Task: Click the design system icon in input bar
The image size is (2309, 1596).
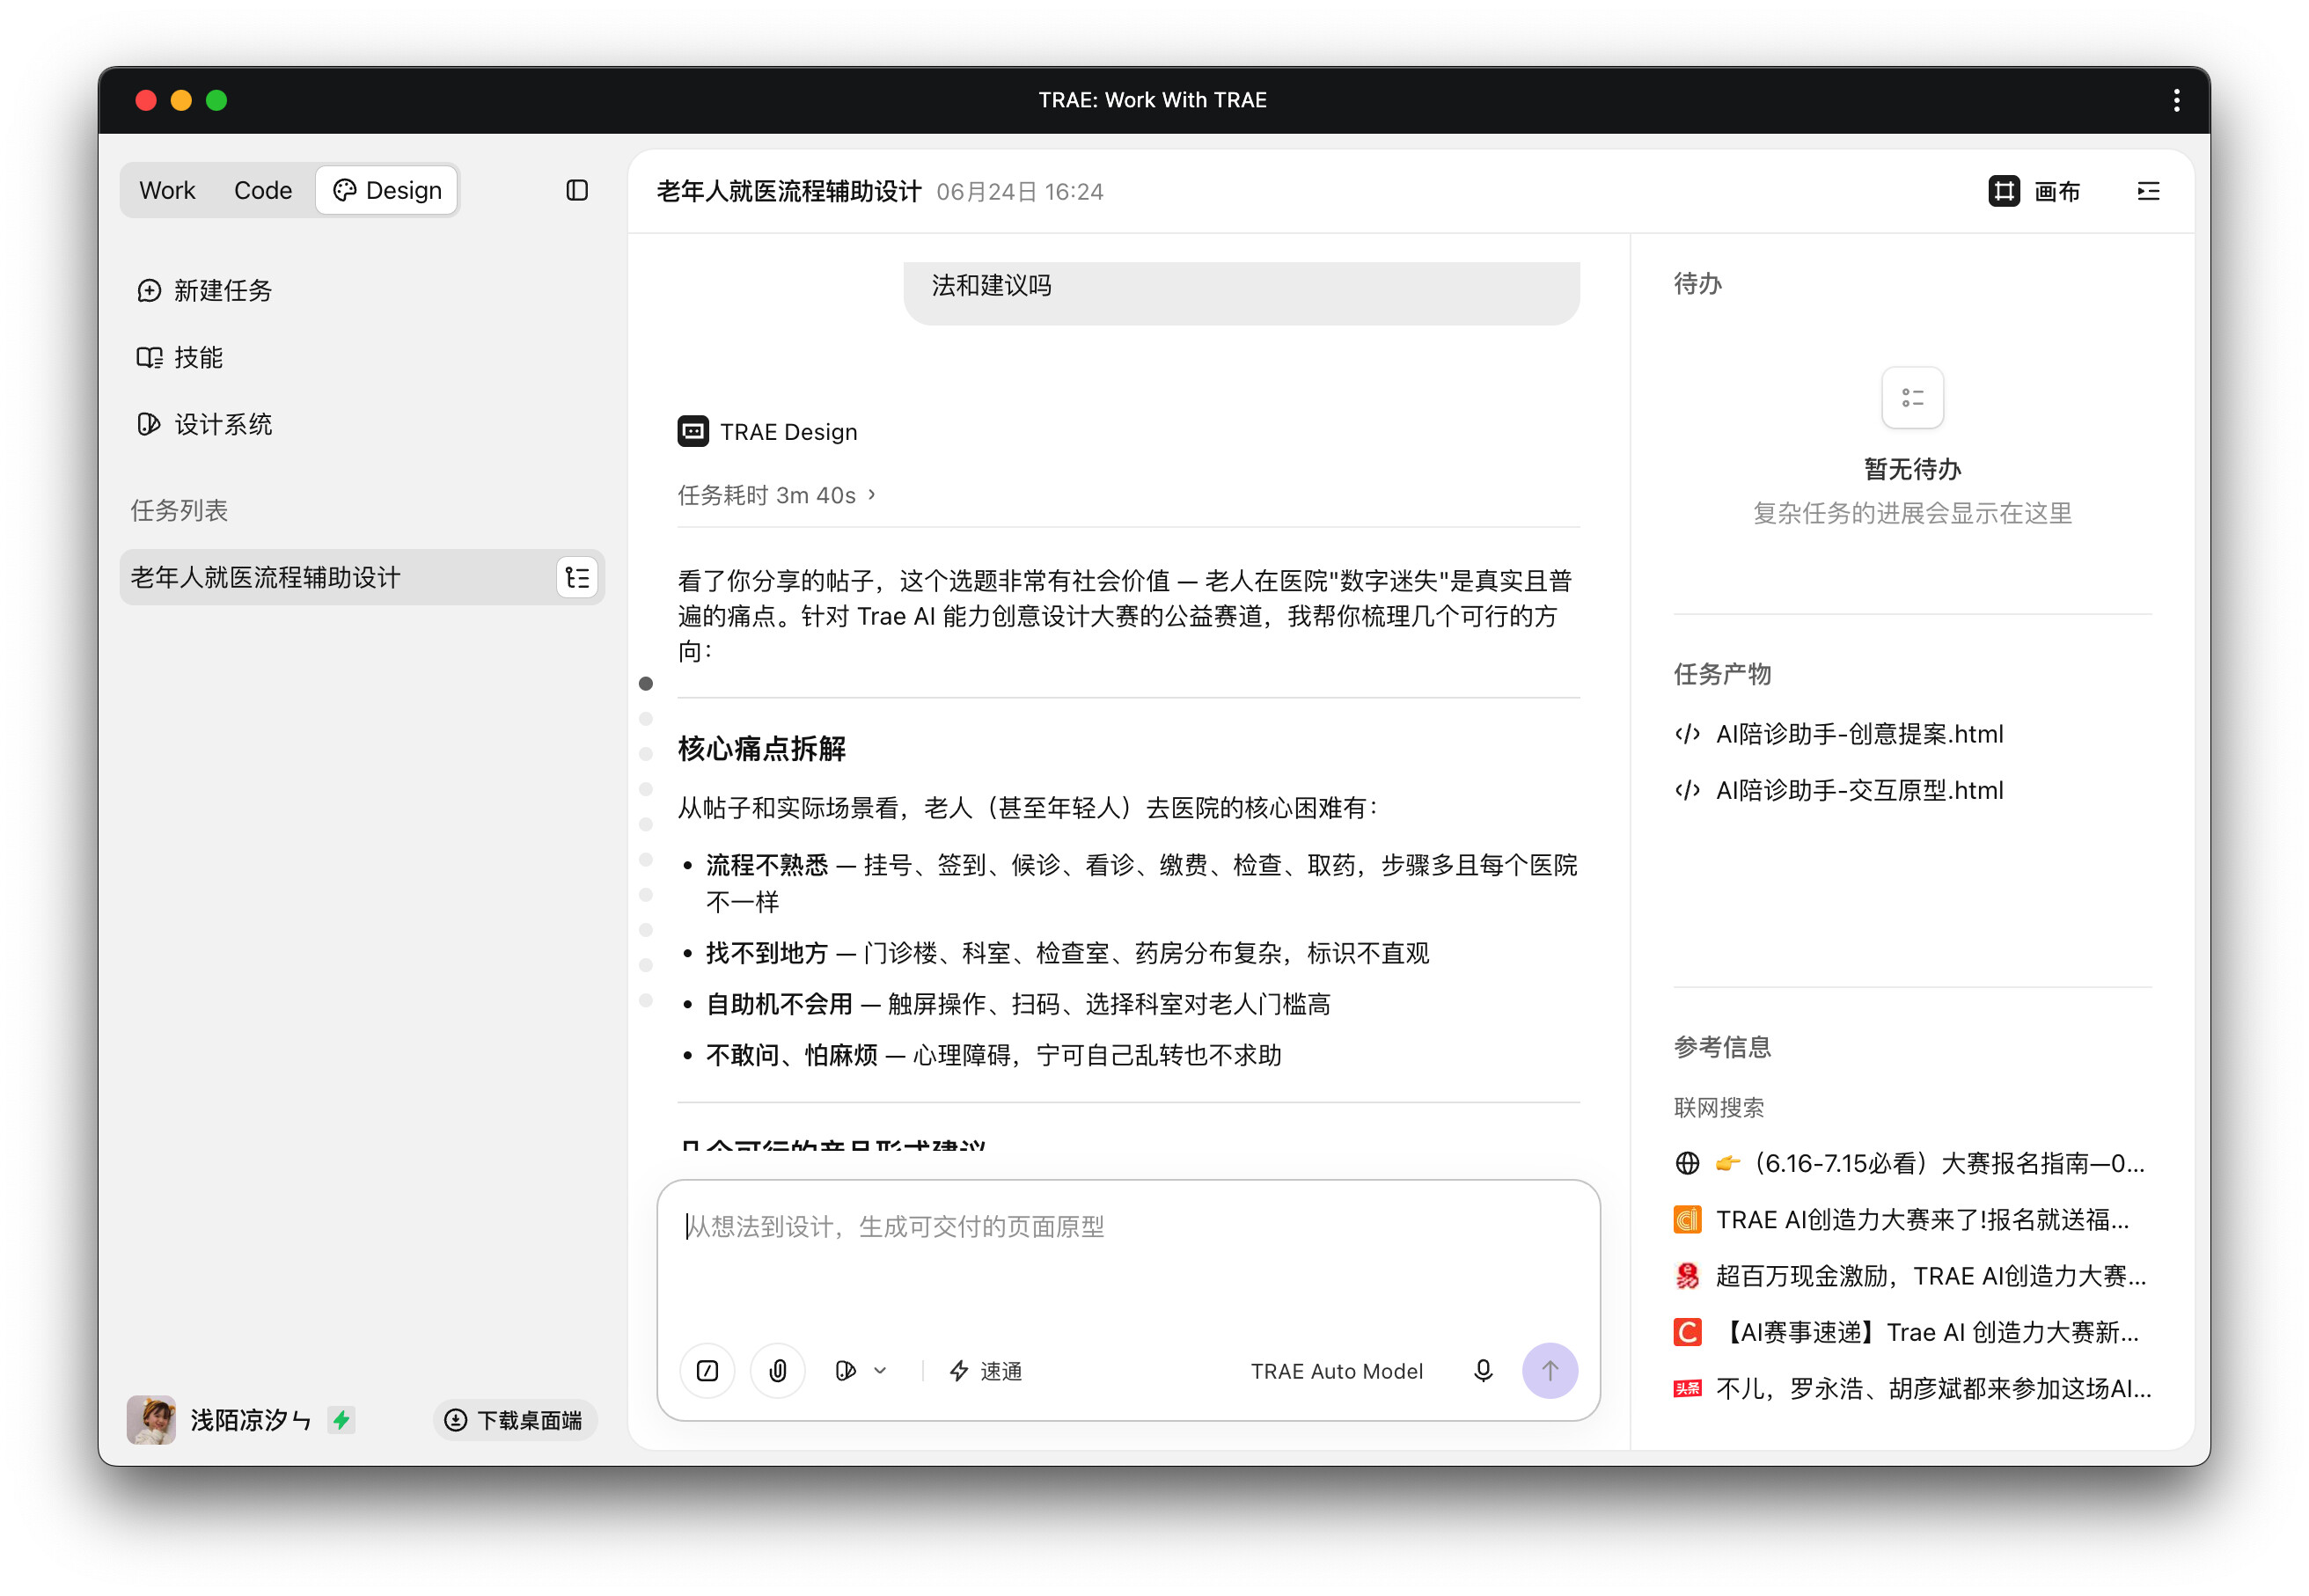Action: pos(846,1370)
